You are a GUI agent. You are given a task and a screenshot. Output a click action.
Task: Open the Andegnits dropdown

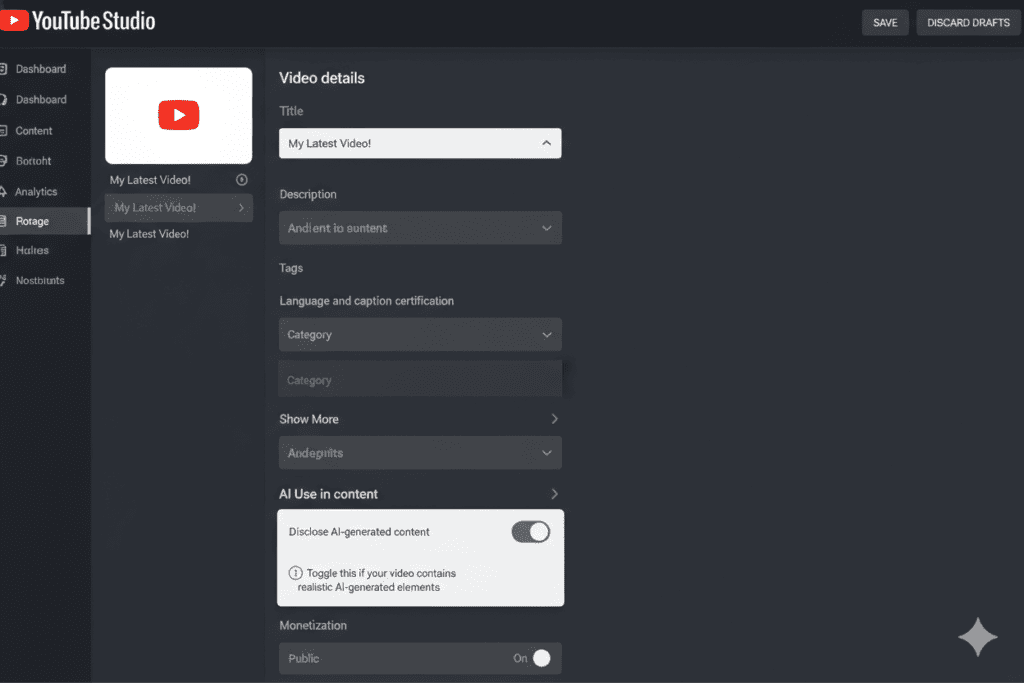point(420,453)
